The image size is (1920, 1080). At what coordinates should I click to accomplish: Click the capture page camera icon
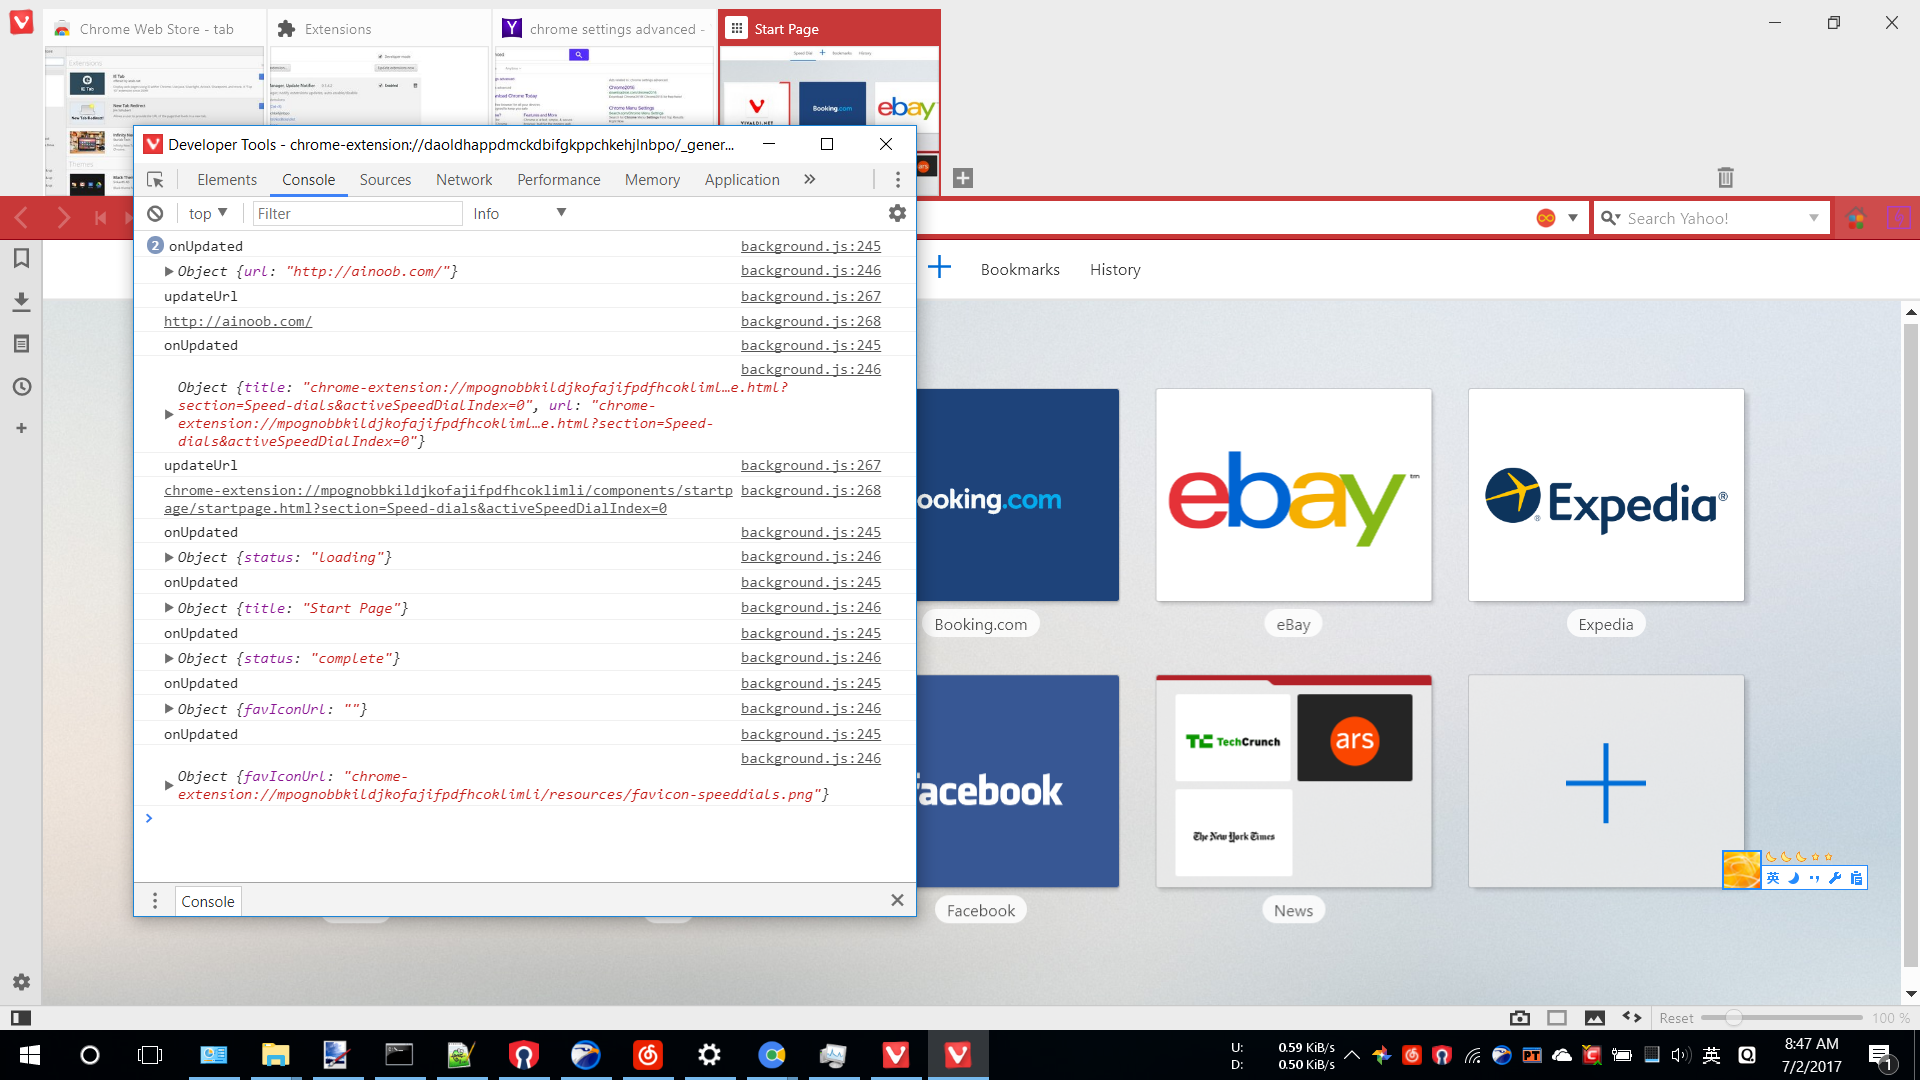coord(1520,1018)
